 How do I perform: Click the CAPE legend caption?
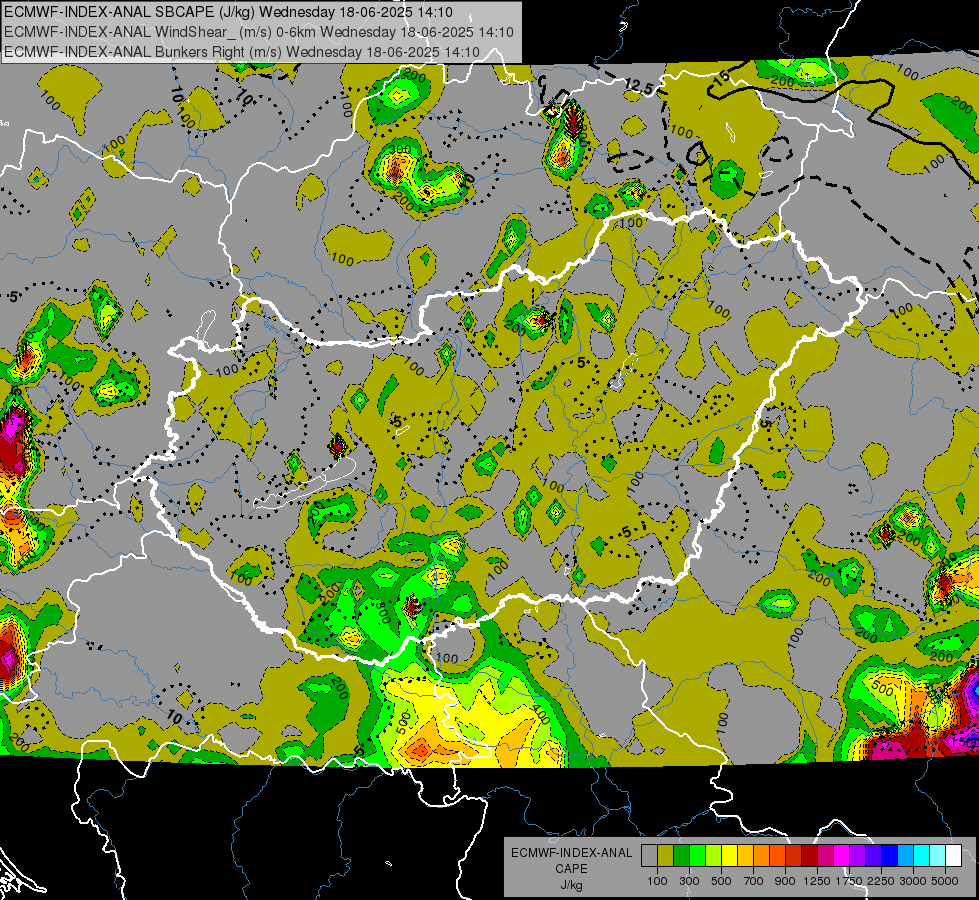[x=571, y=869]
